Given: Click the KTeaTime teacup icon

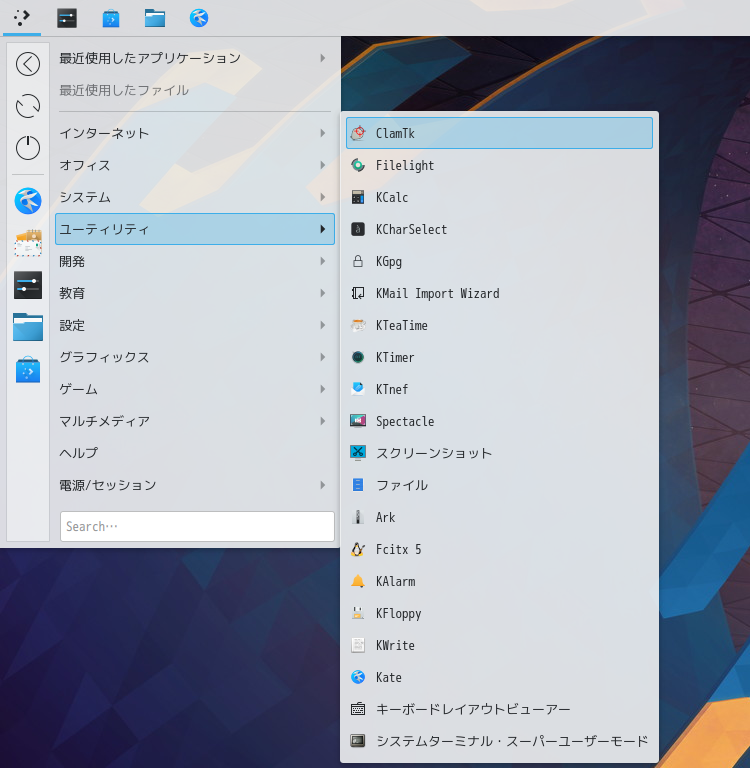Looking at the screenshot, I should point(358,325).
